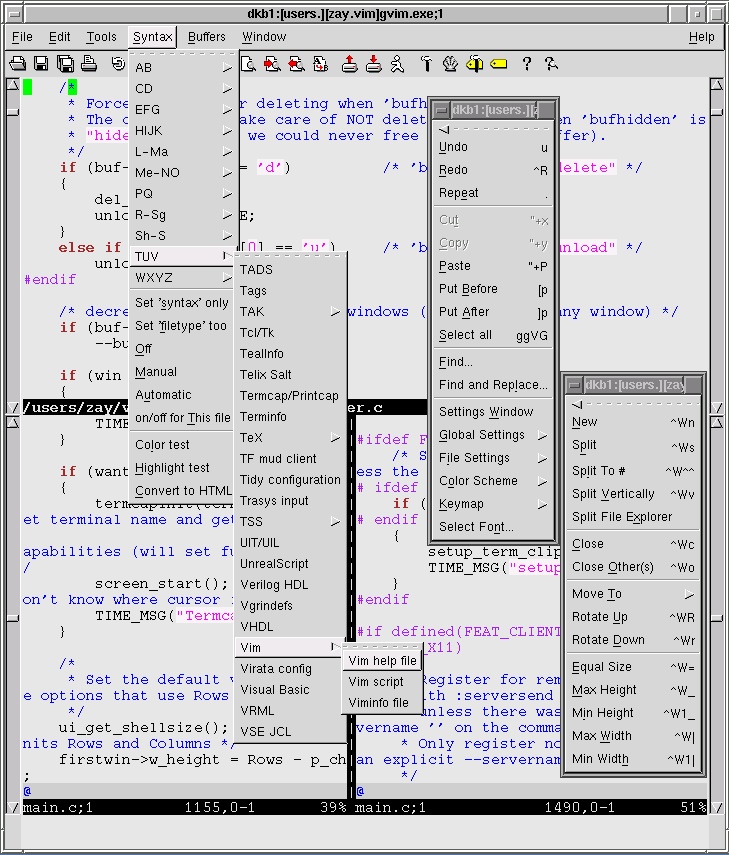This screenshot has height=855, width=729.
Task: Click the Print toolbar icon
Action: [x=89, y=64]
